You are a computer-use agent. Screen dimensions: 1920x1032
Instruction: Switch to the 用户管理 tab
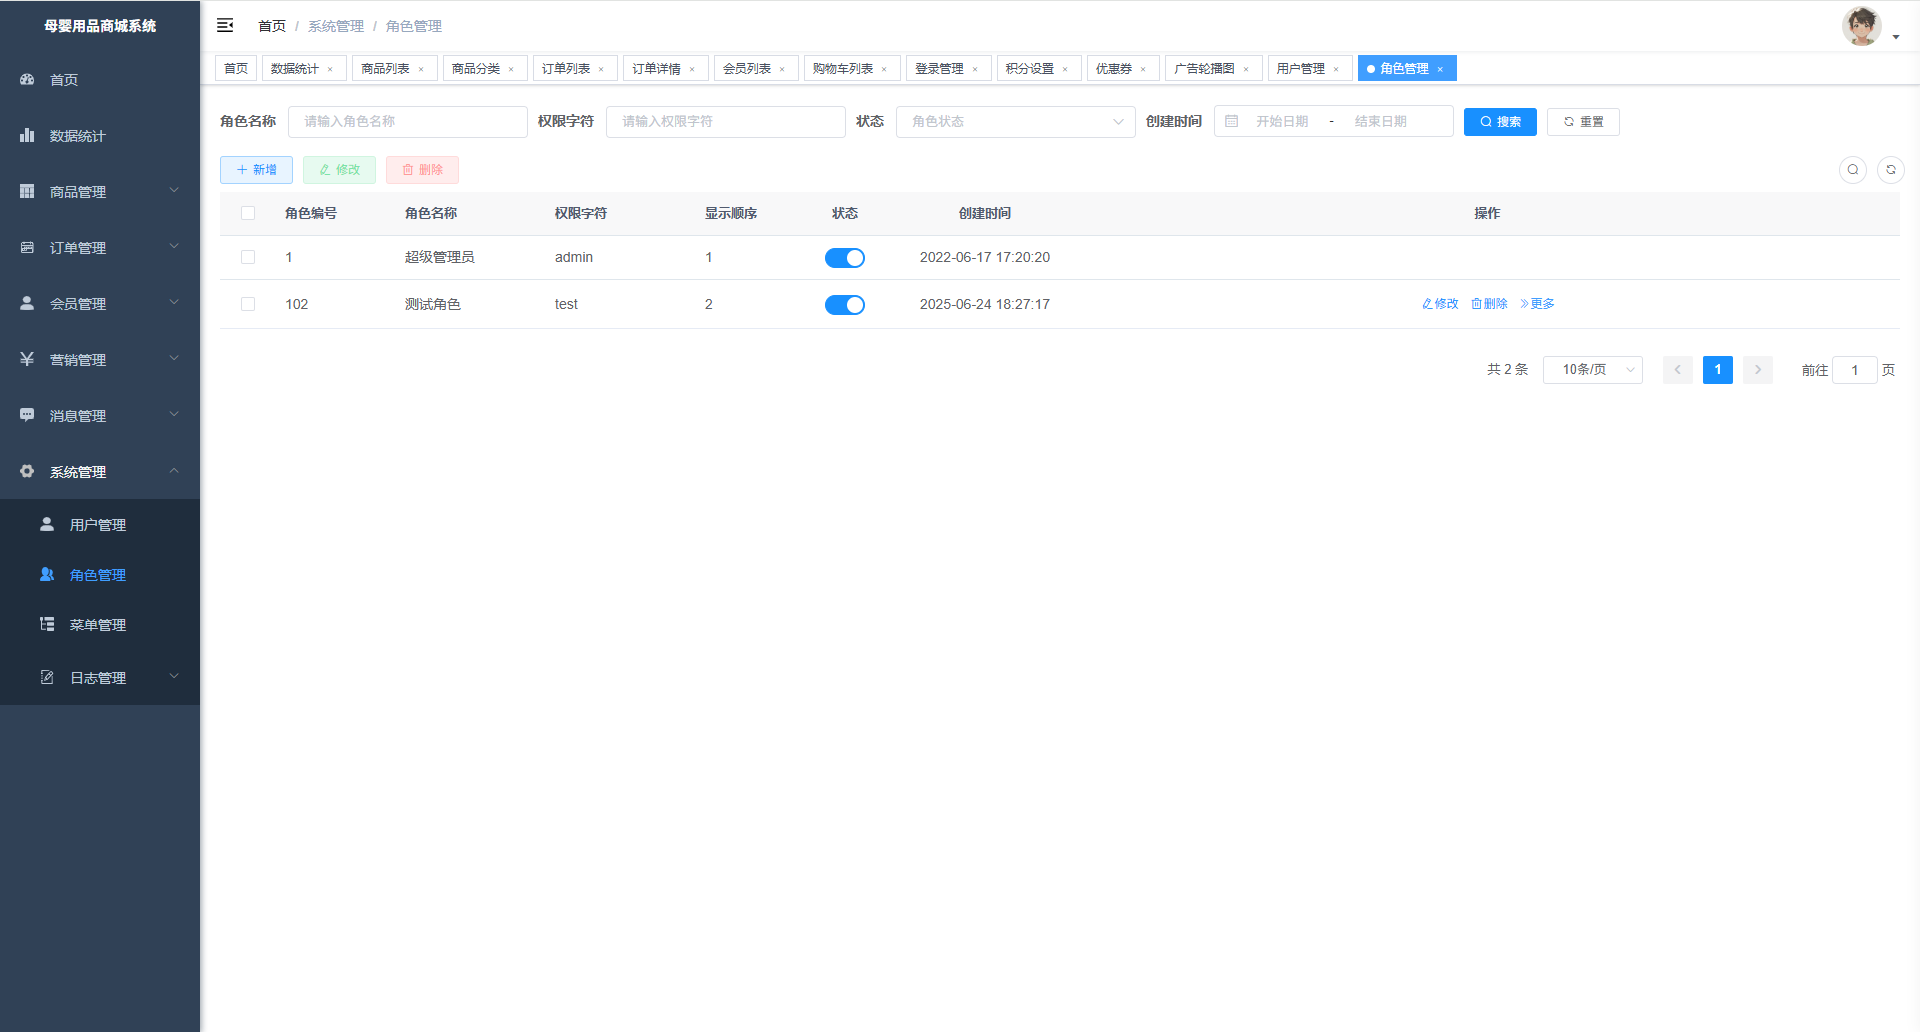[1300, 69]
